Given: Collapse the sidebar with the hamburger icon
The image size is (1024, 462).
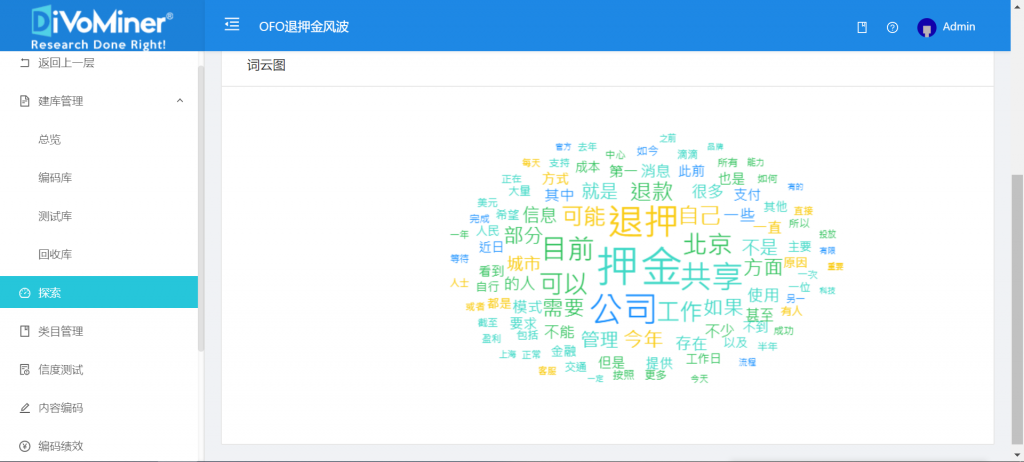Looking at the screenshot, I should [231, 25].
